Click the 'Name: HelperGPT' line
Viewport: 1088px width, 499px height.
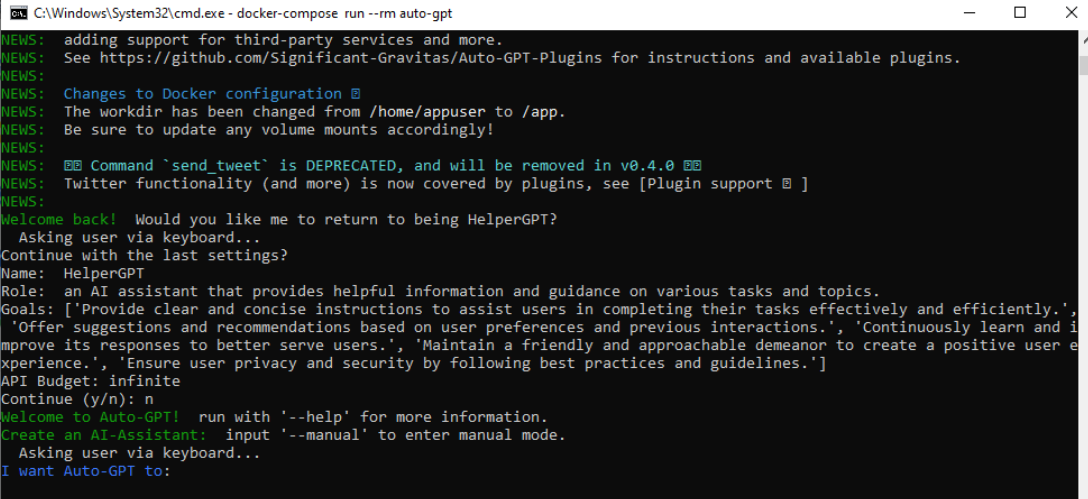(73, 273)
